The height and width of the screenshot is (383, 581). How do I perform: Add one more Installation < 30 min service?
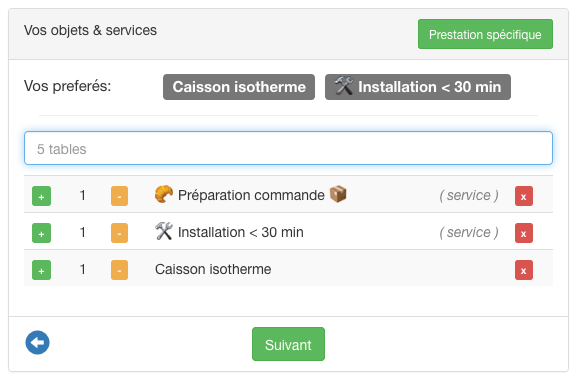(x=42, y=233)
